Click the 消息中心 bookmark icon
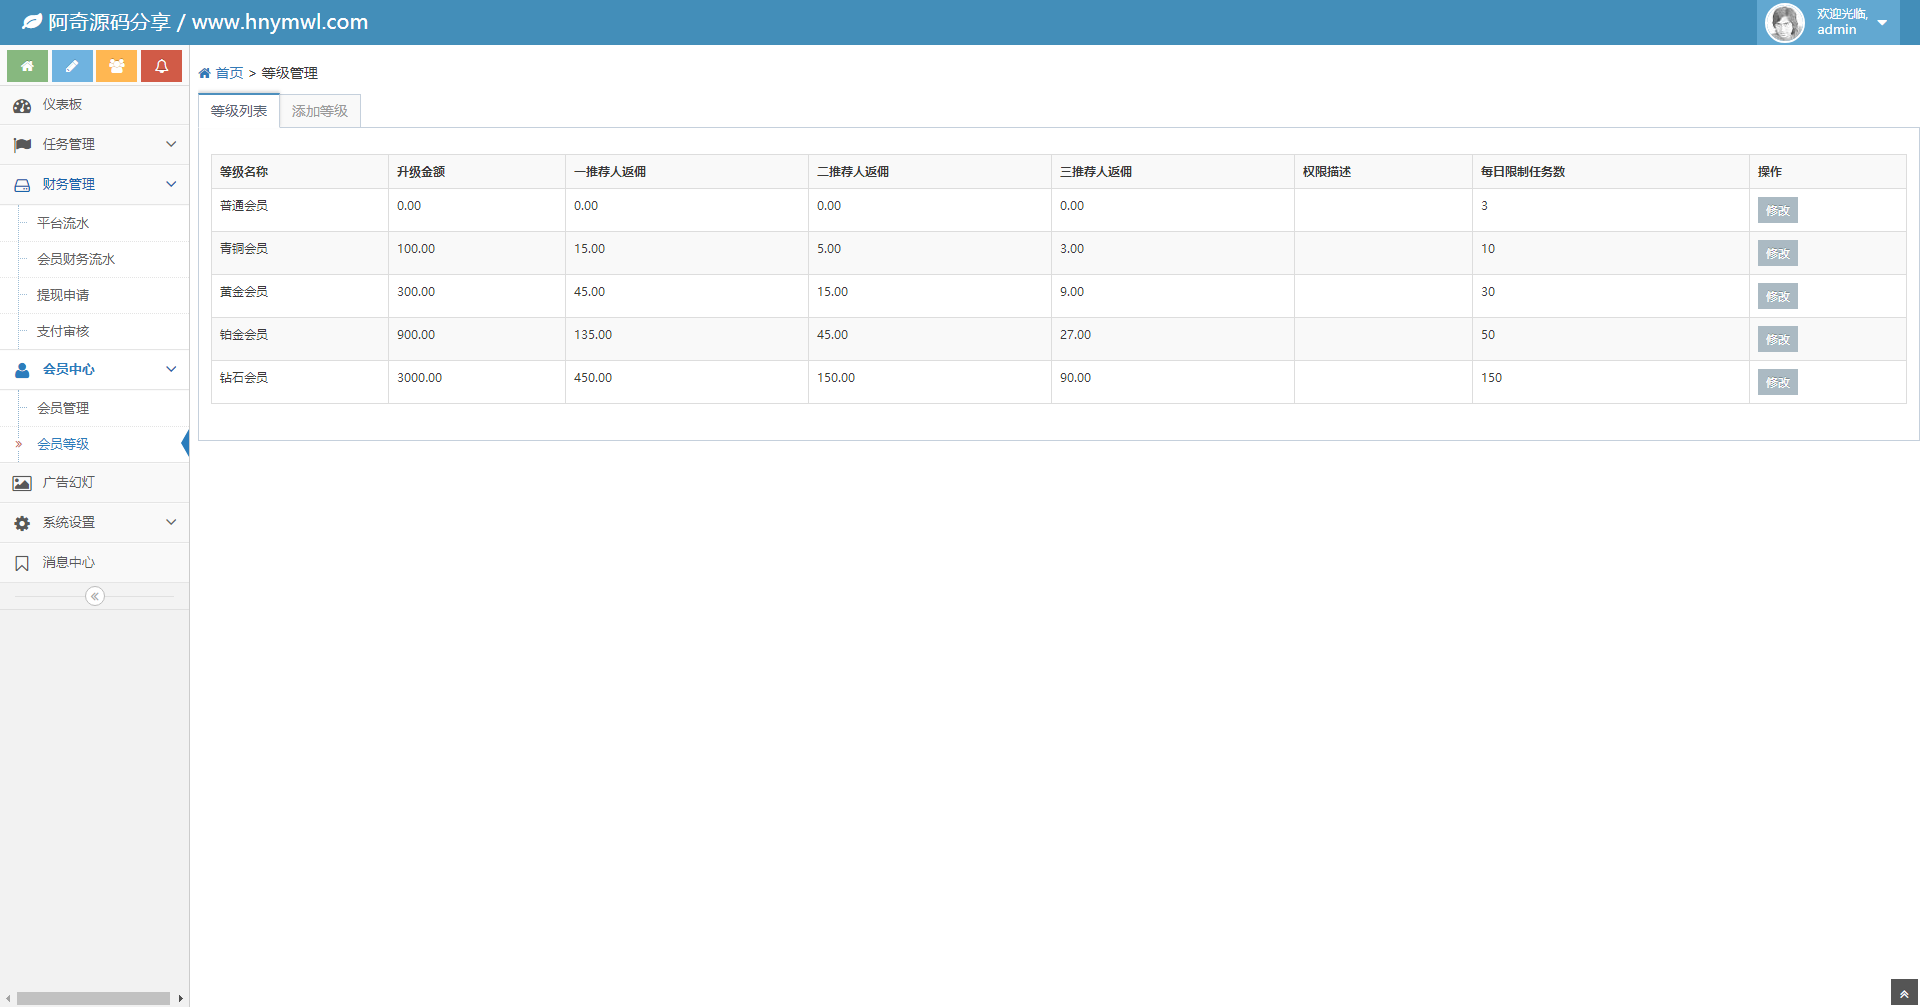This screenshot has width=1920, height=1007. 22,563
